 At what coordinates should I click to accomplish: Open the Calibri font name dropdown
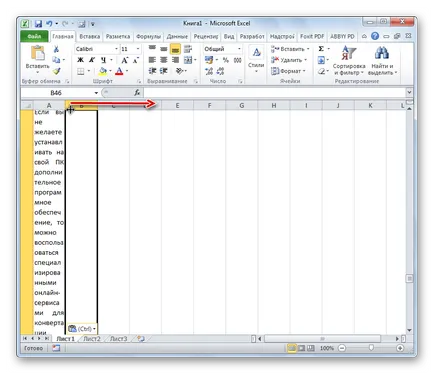(x=116, y=49)
